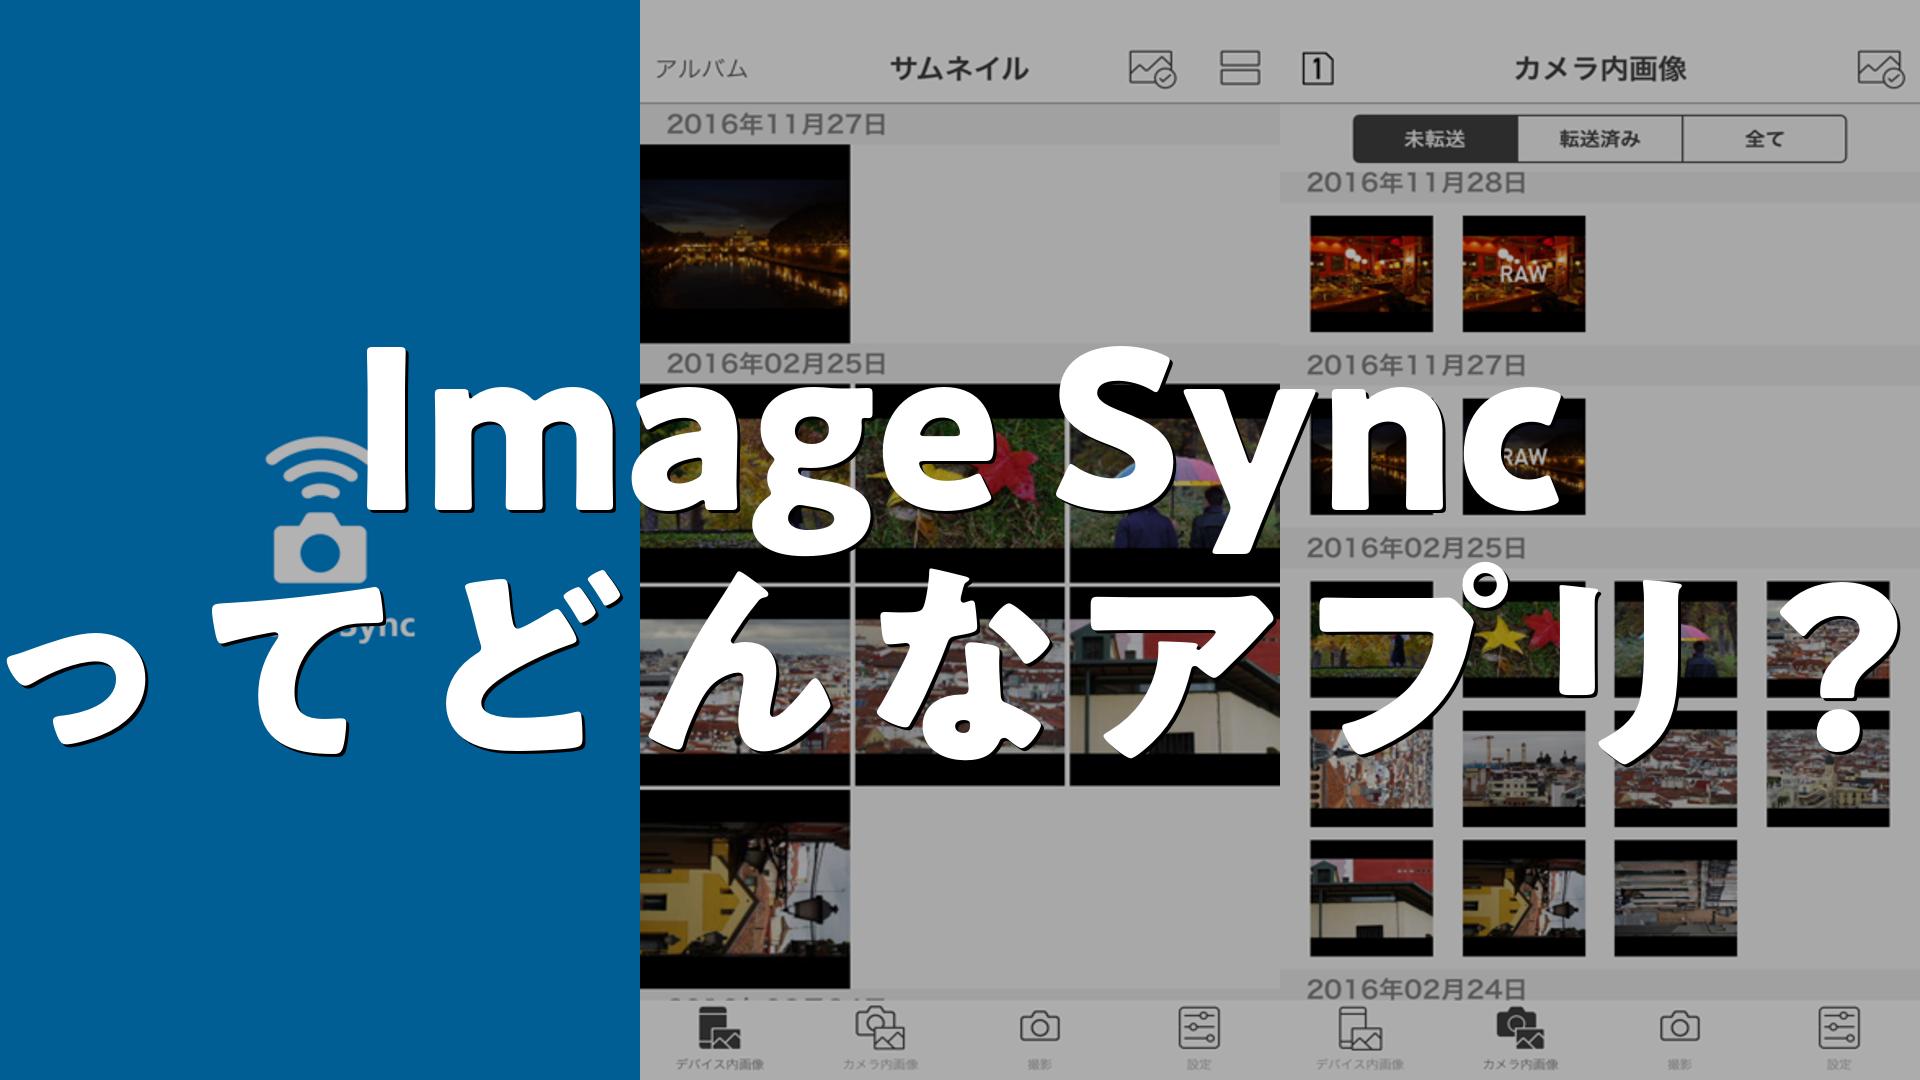Open 撮影 camera tab in right screen
Viewport: 1920px width, 1080px height.
tap(1679, 1039)
